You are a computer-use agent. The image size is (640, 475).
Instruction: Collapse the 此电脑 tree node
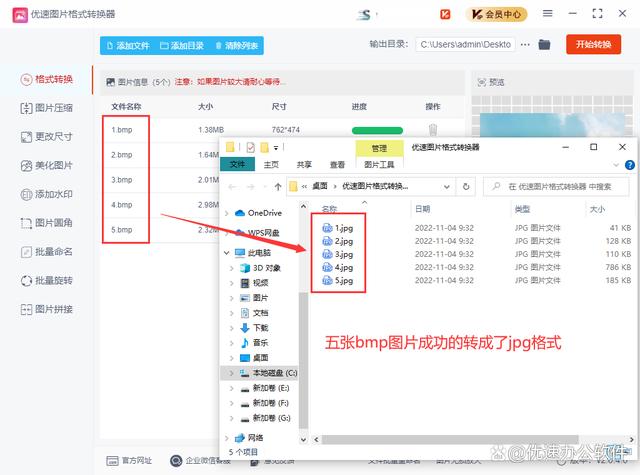227,253
